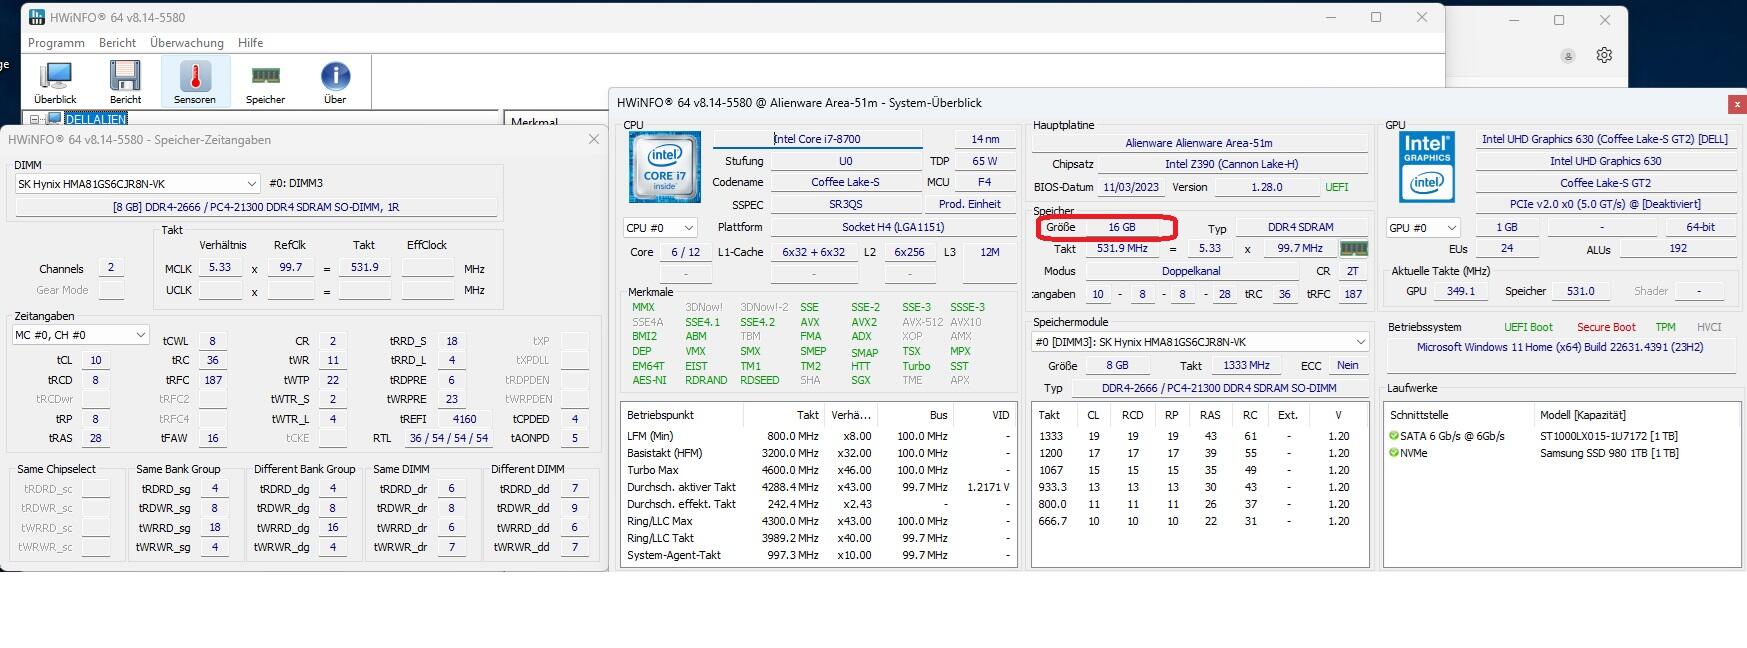
Task: Click the TDP 65 W value
Action: click(x=984, y=161)
